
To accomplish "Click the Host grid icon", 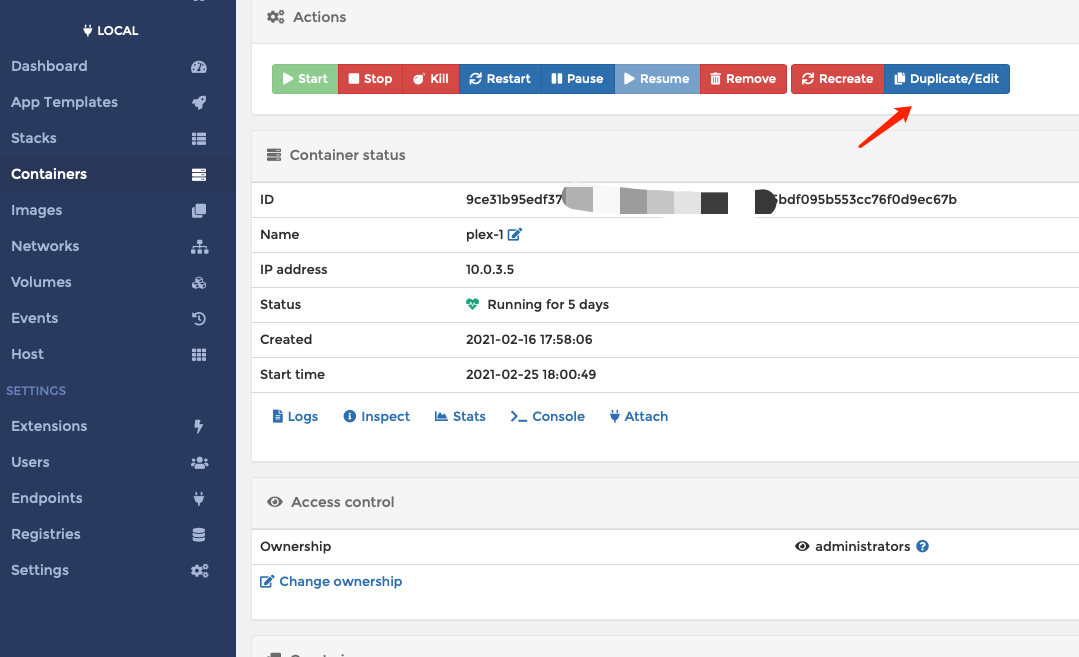I will (x=199, y=354).
